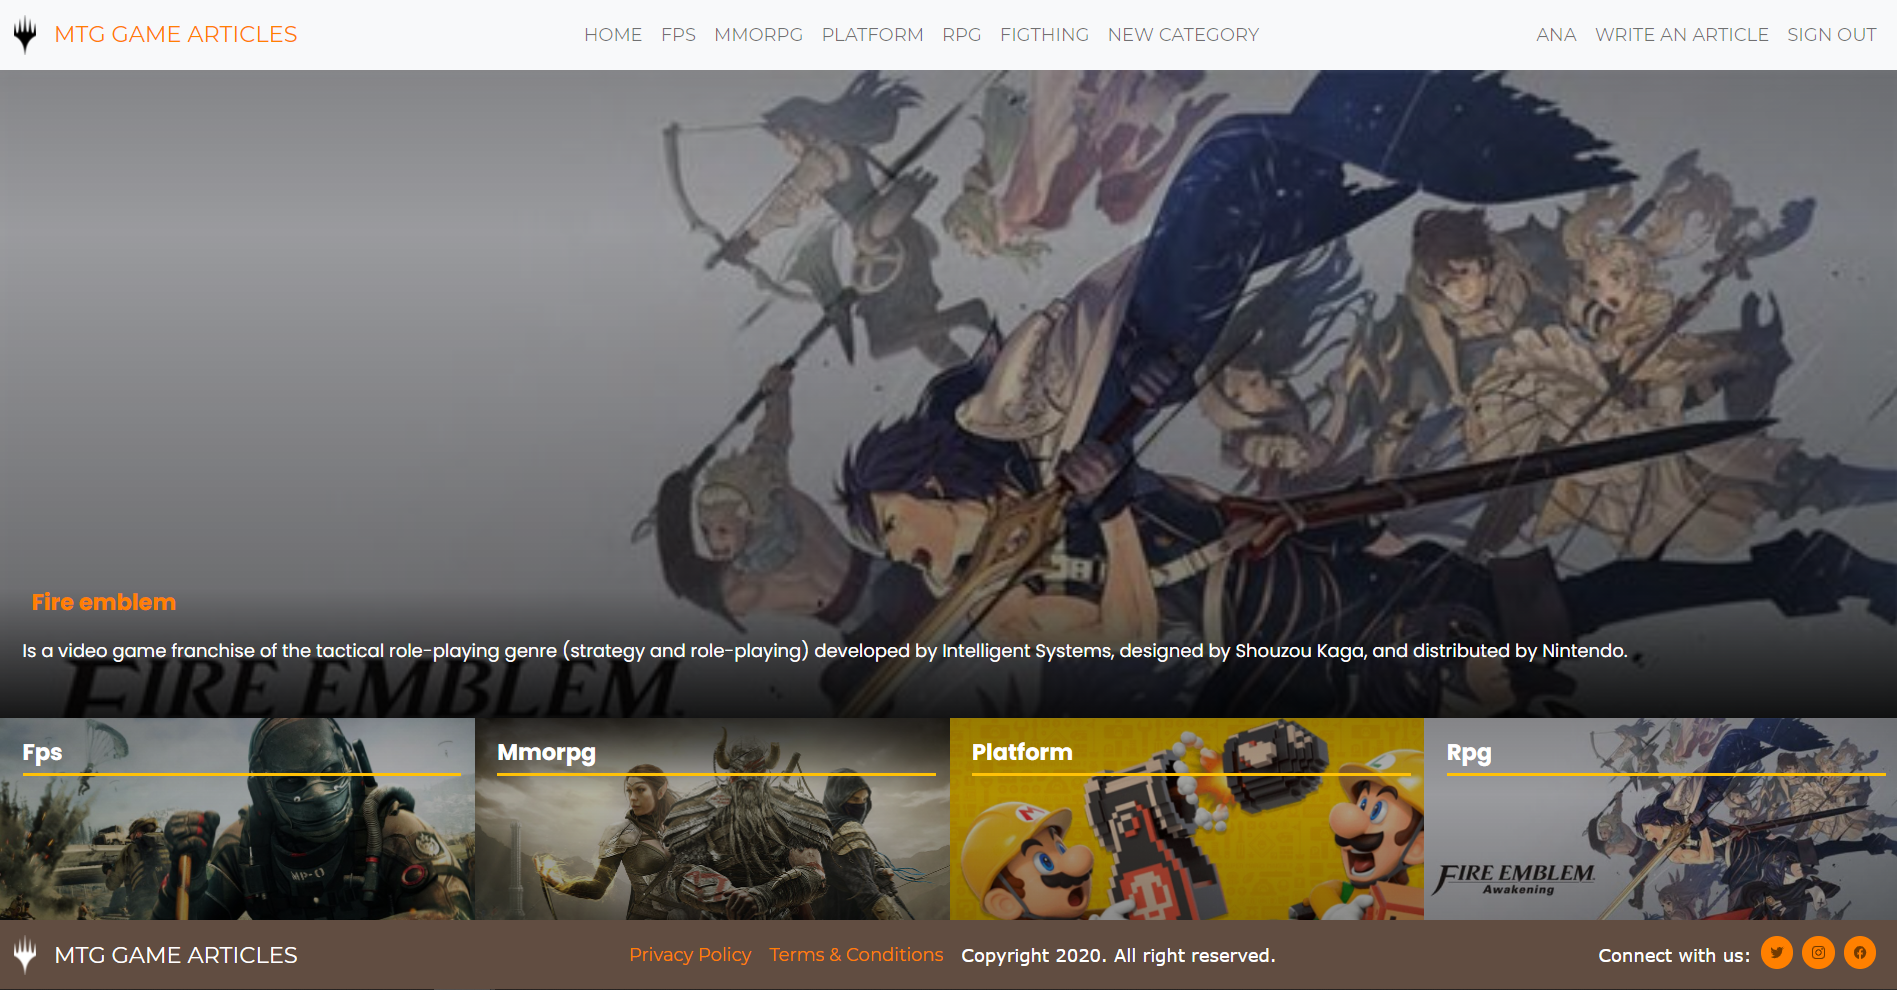Open the Rpg Fire Emblem Awakening card
The height and width of the screenshot is (990, 1897).
[1660, 820]
